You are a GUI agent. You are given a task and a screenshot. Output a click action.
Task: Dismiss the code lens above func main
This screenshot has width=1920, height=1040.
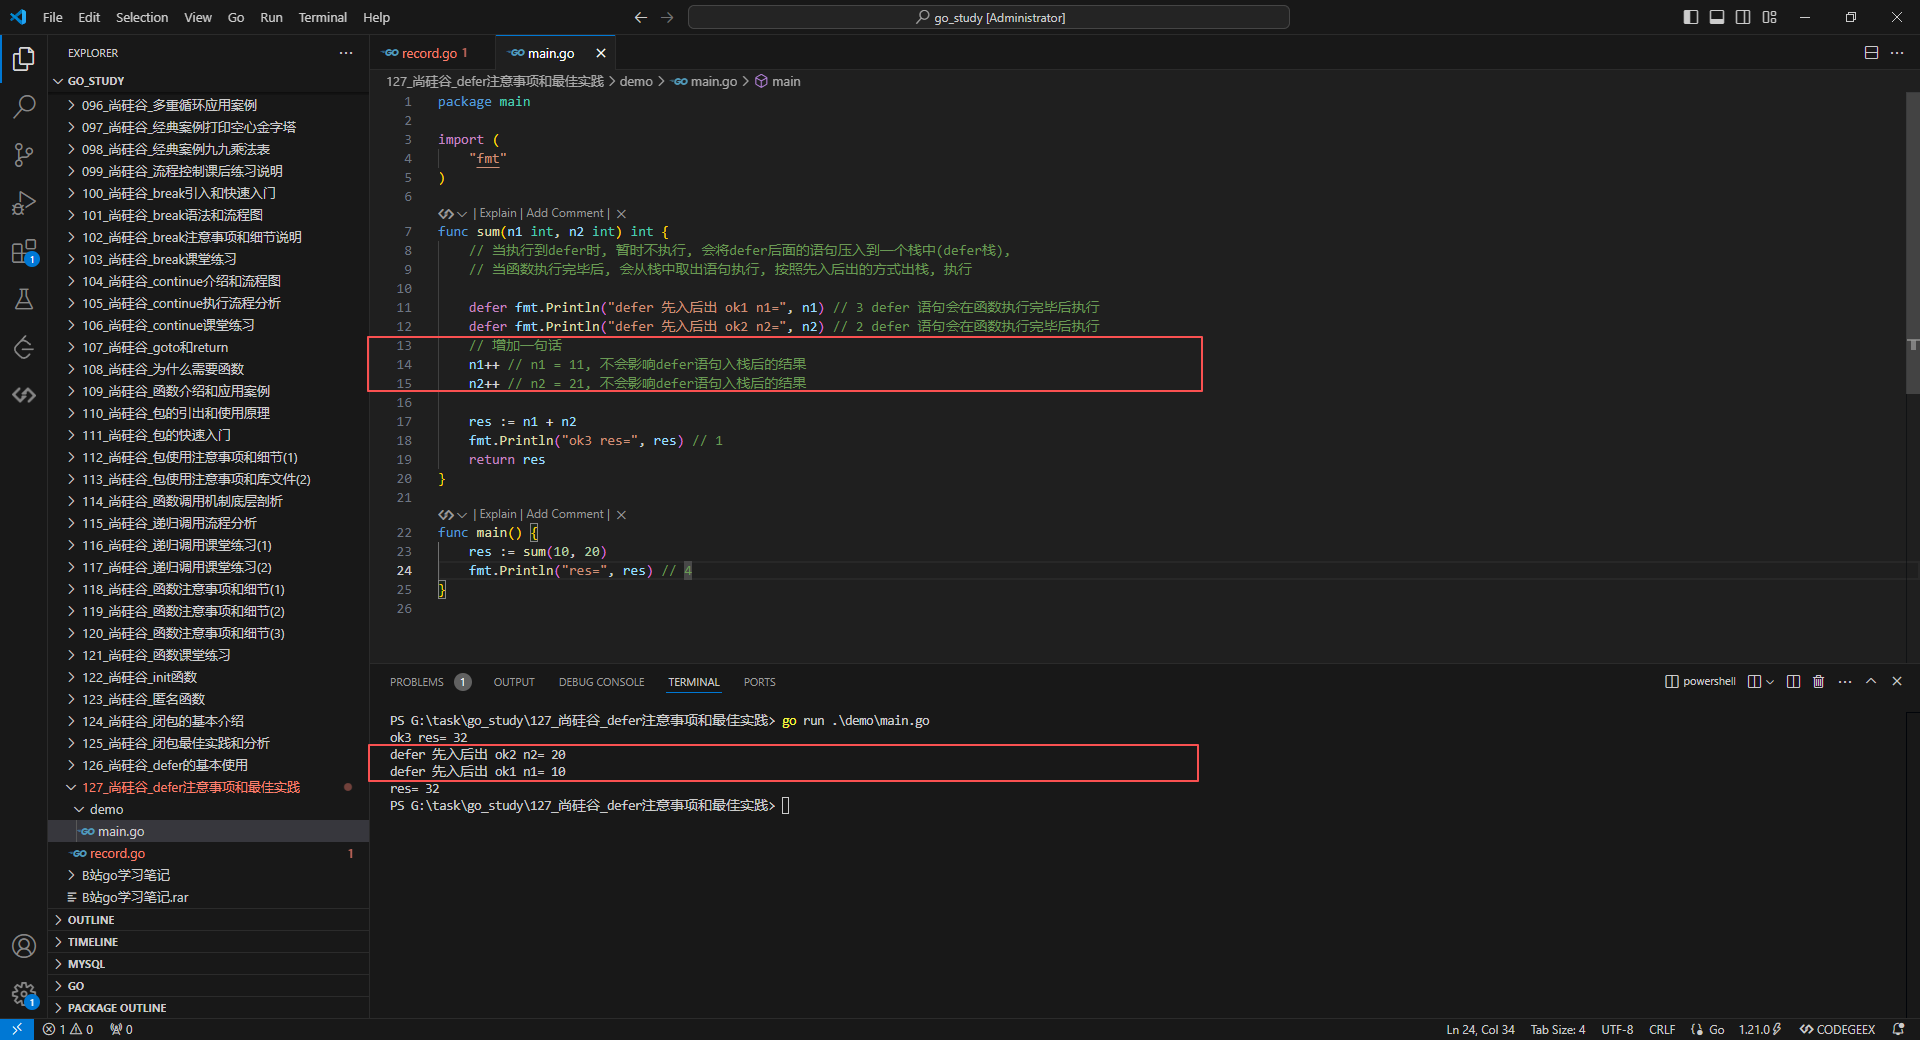621,515
